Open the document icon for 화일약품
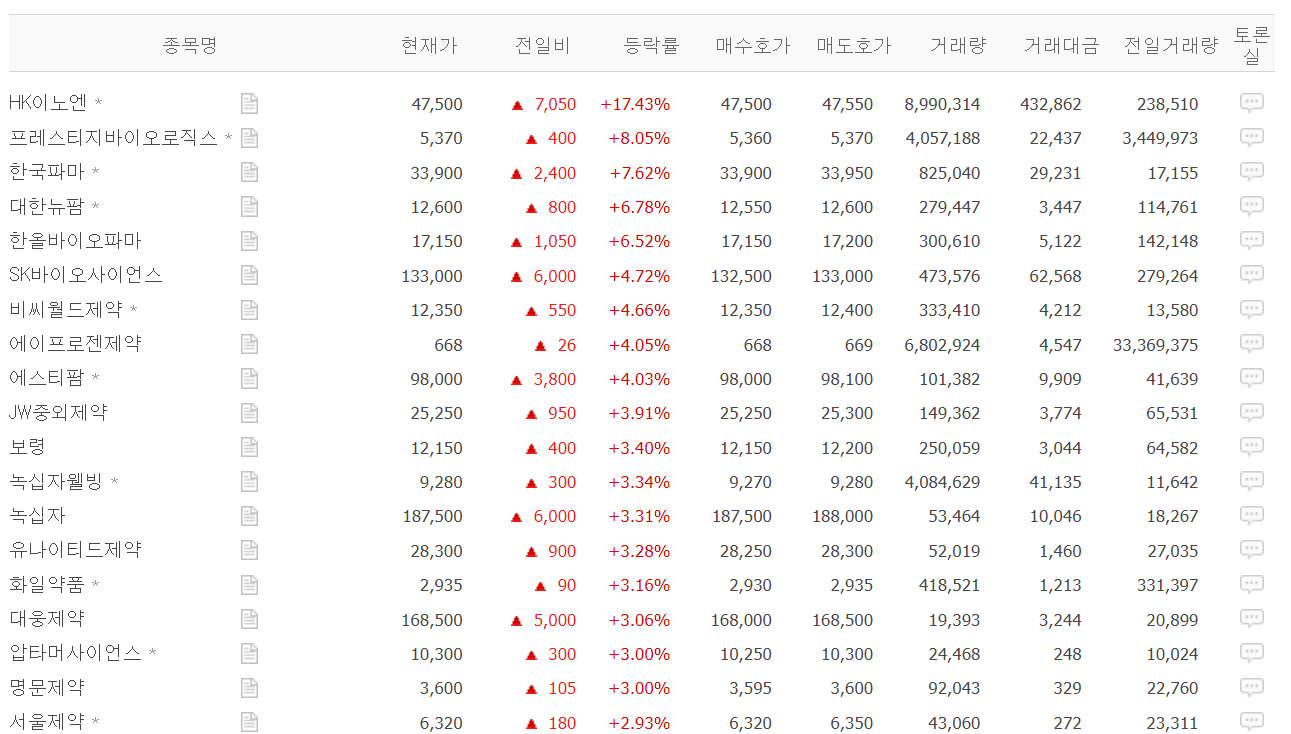The width and height of the screenshot is (1291, 734). (249, 585)
